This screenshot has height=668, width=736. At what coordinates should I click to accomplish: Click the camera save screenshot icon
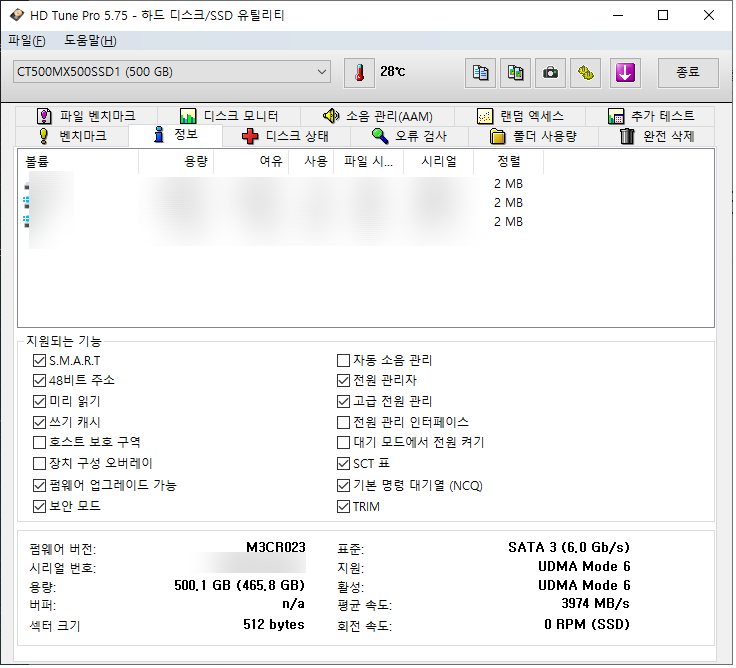point(551,73)
